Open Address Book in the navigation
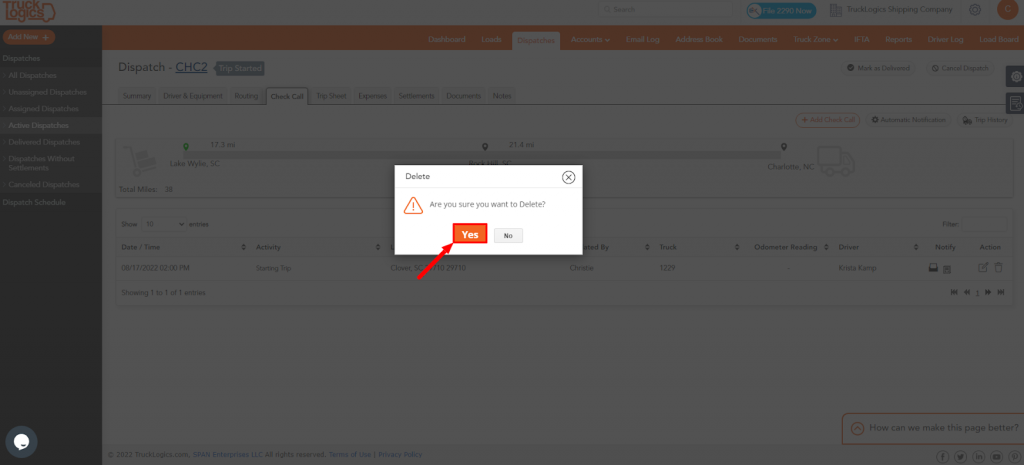 tap(699, 39)
